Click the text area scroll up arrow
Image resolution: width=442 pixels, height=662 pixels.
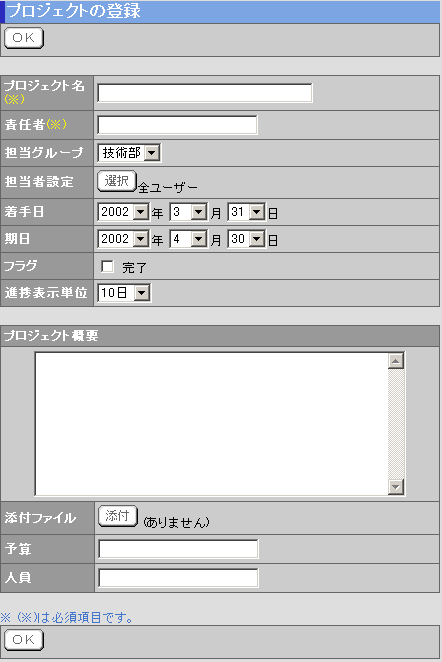pos(396,361)
